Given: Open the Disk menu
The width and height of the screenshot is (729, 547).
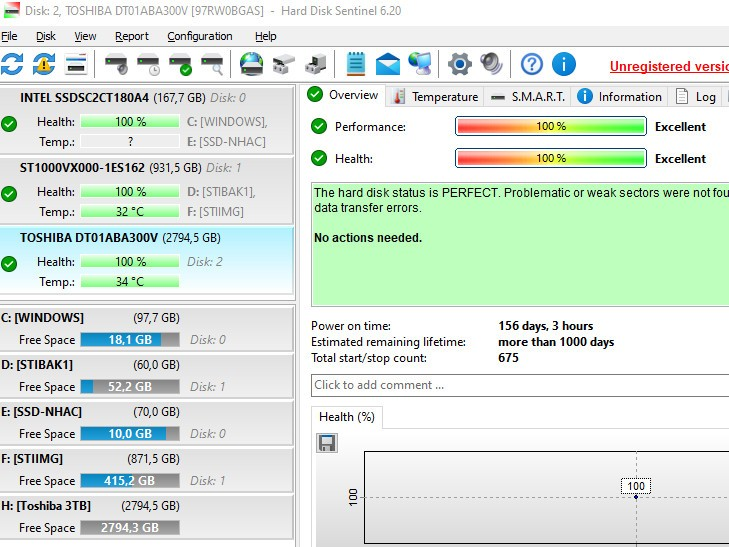Looking at the screenshot, I should pyautogui.click(x=46, y=36).
